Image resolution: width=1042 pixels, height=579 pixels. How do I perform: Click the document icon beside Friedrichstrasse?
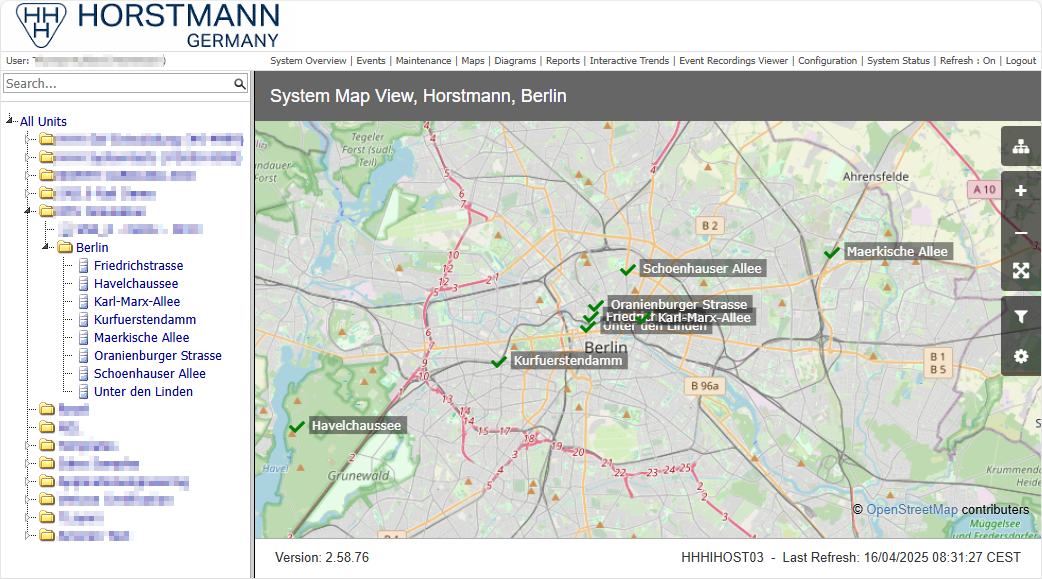(x=84, y=266)
